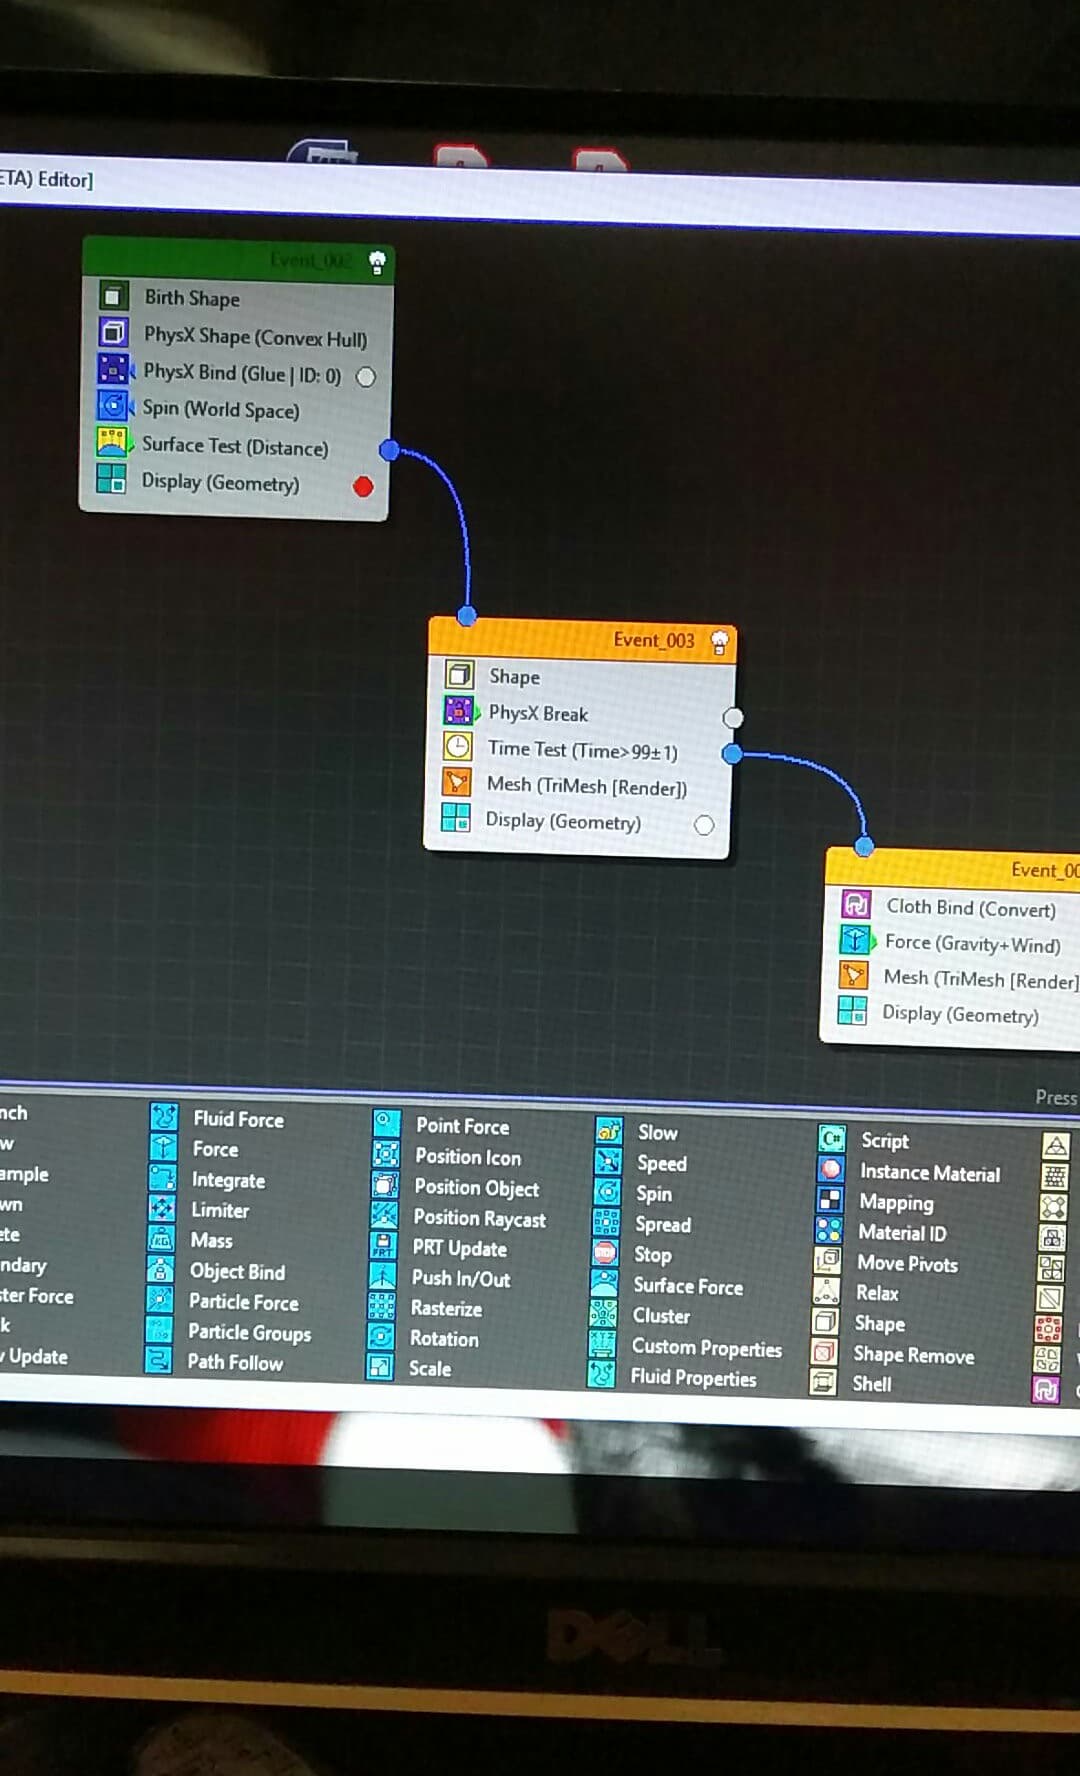Toggle the green event's lightbulb icon
Image resolution: width=1080 pixels, height=1776 pixels.
click(377, 262)
